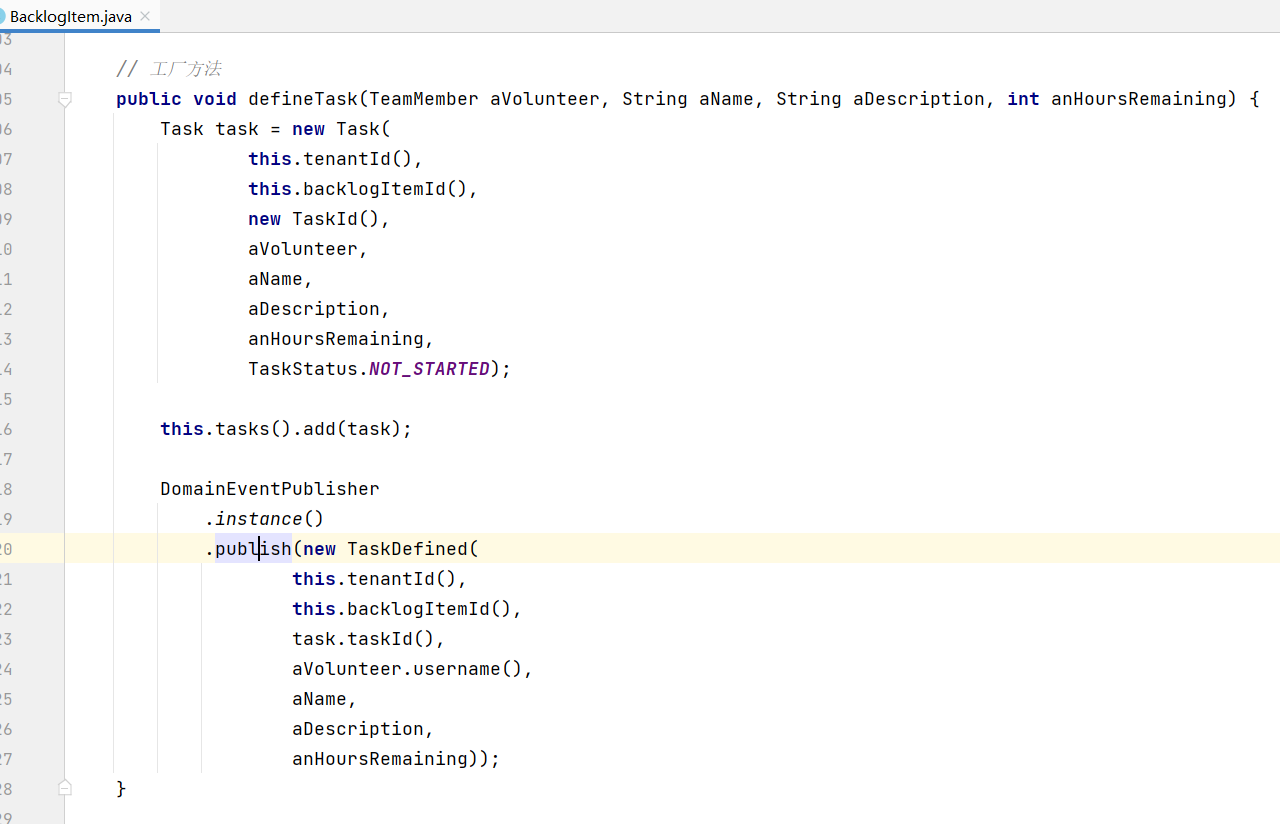Click the defineTask method name

(x=303, y=99)
